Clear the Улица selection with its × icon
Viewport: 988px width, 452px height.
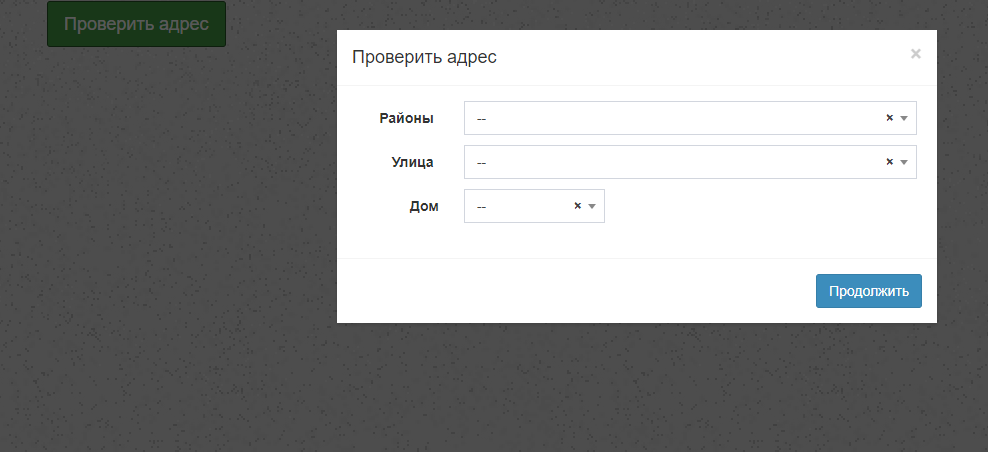(889, 162)
